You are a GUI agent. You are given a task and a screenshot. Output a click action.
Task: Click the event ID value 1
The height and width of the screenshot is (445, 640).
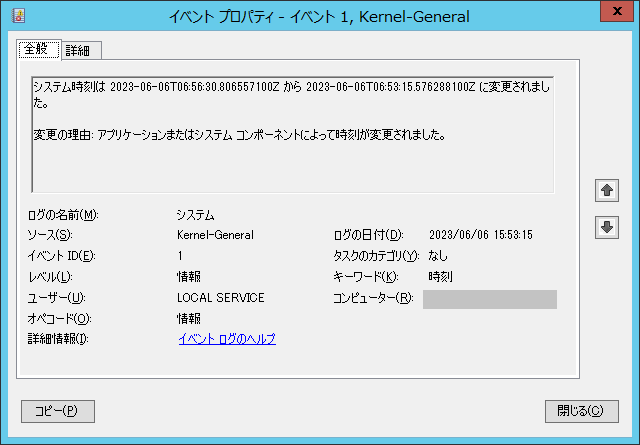(x=180, y=256)
